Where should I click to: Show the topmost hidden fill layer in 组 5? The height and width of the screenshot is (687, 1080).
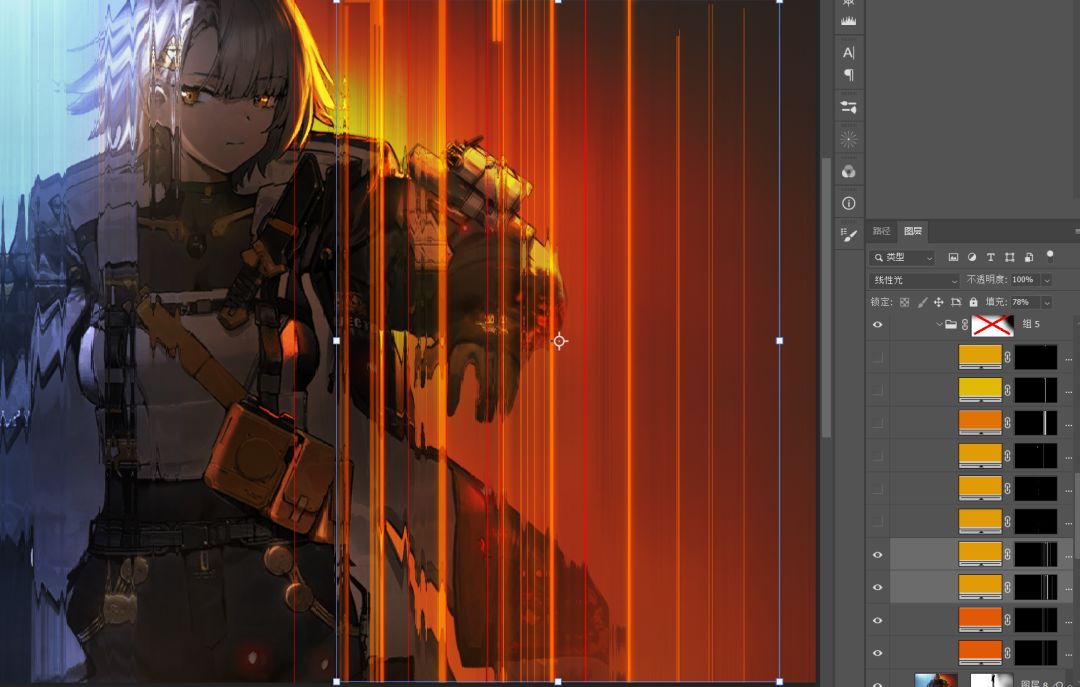[878, 357]
